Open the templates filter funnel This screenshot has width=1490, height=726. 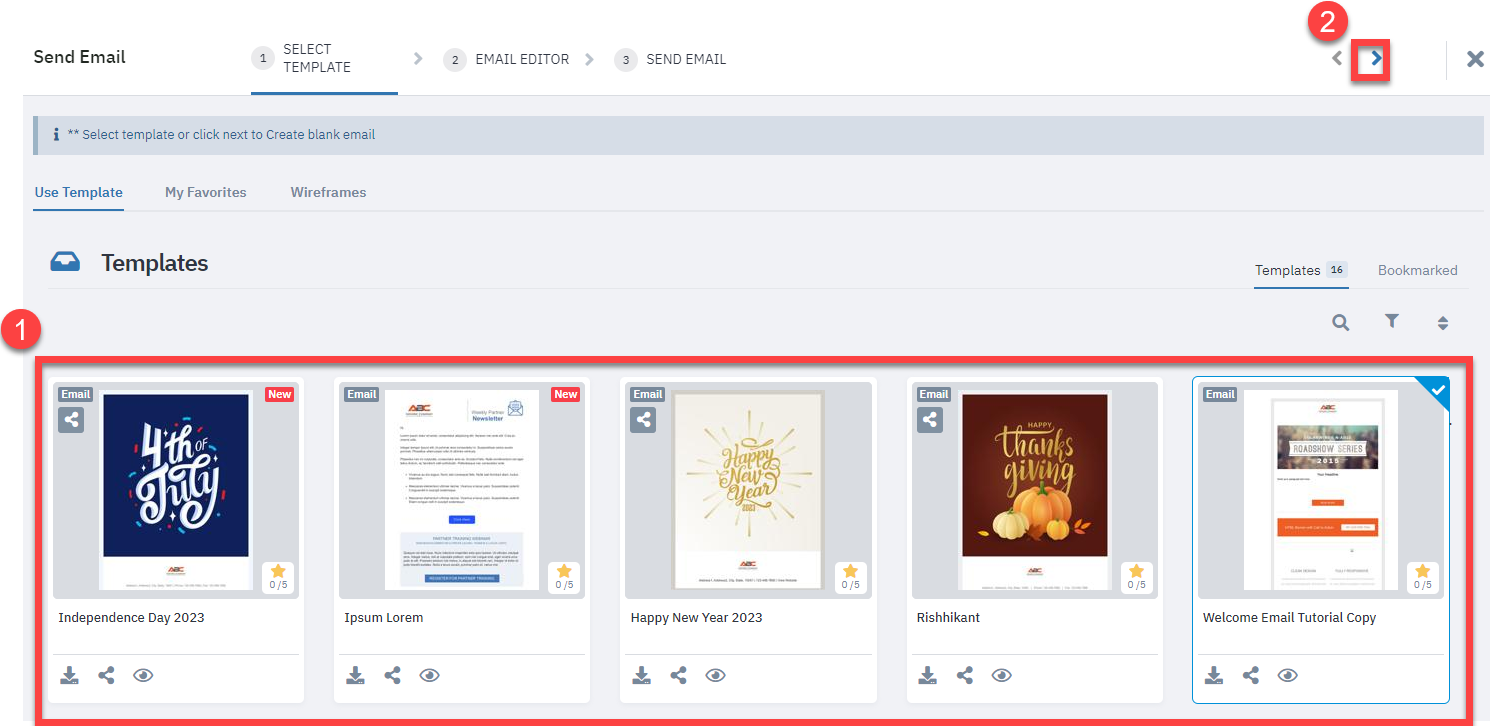[x=1391, y=321]
